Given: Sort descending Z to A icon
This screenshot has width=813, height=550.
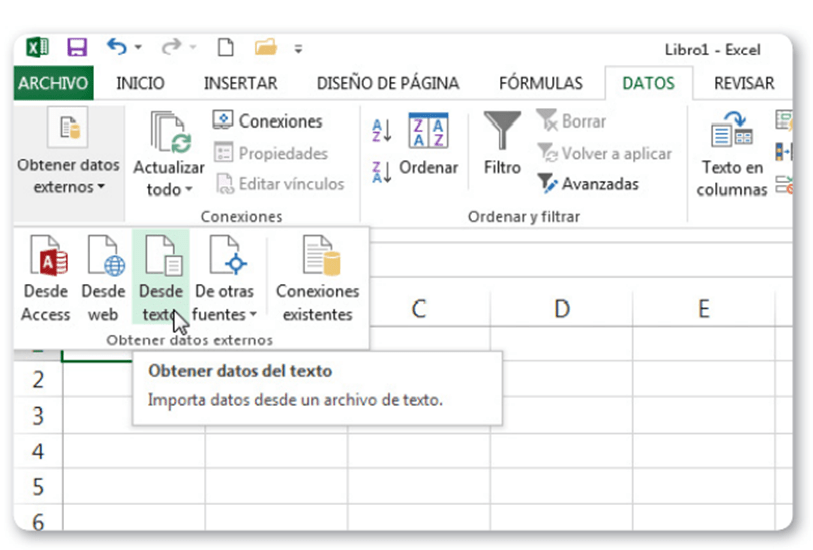Looking at the screenshot, I should [382, 172].
